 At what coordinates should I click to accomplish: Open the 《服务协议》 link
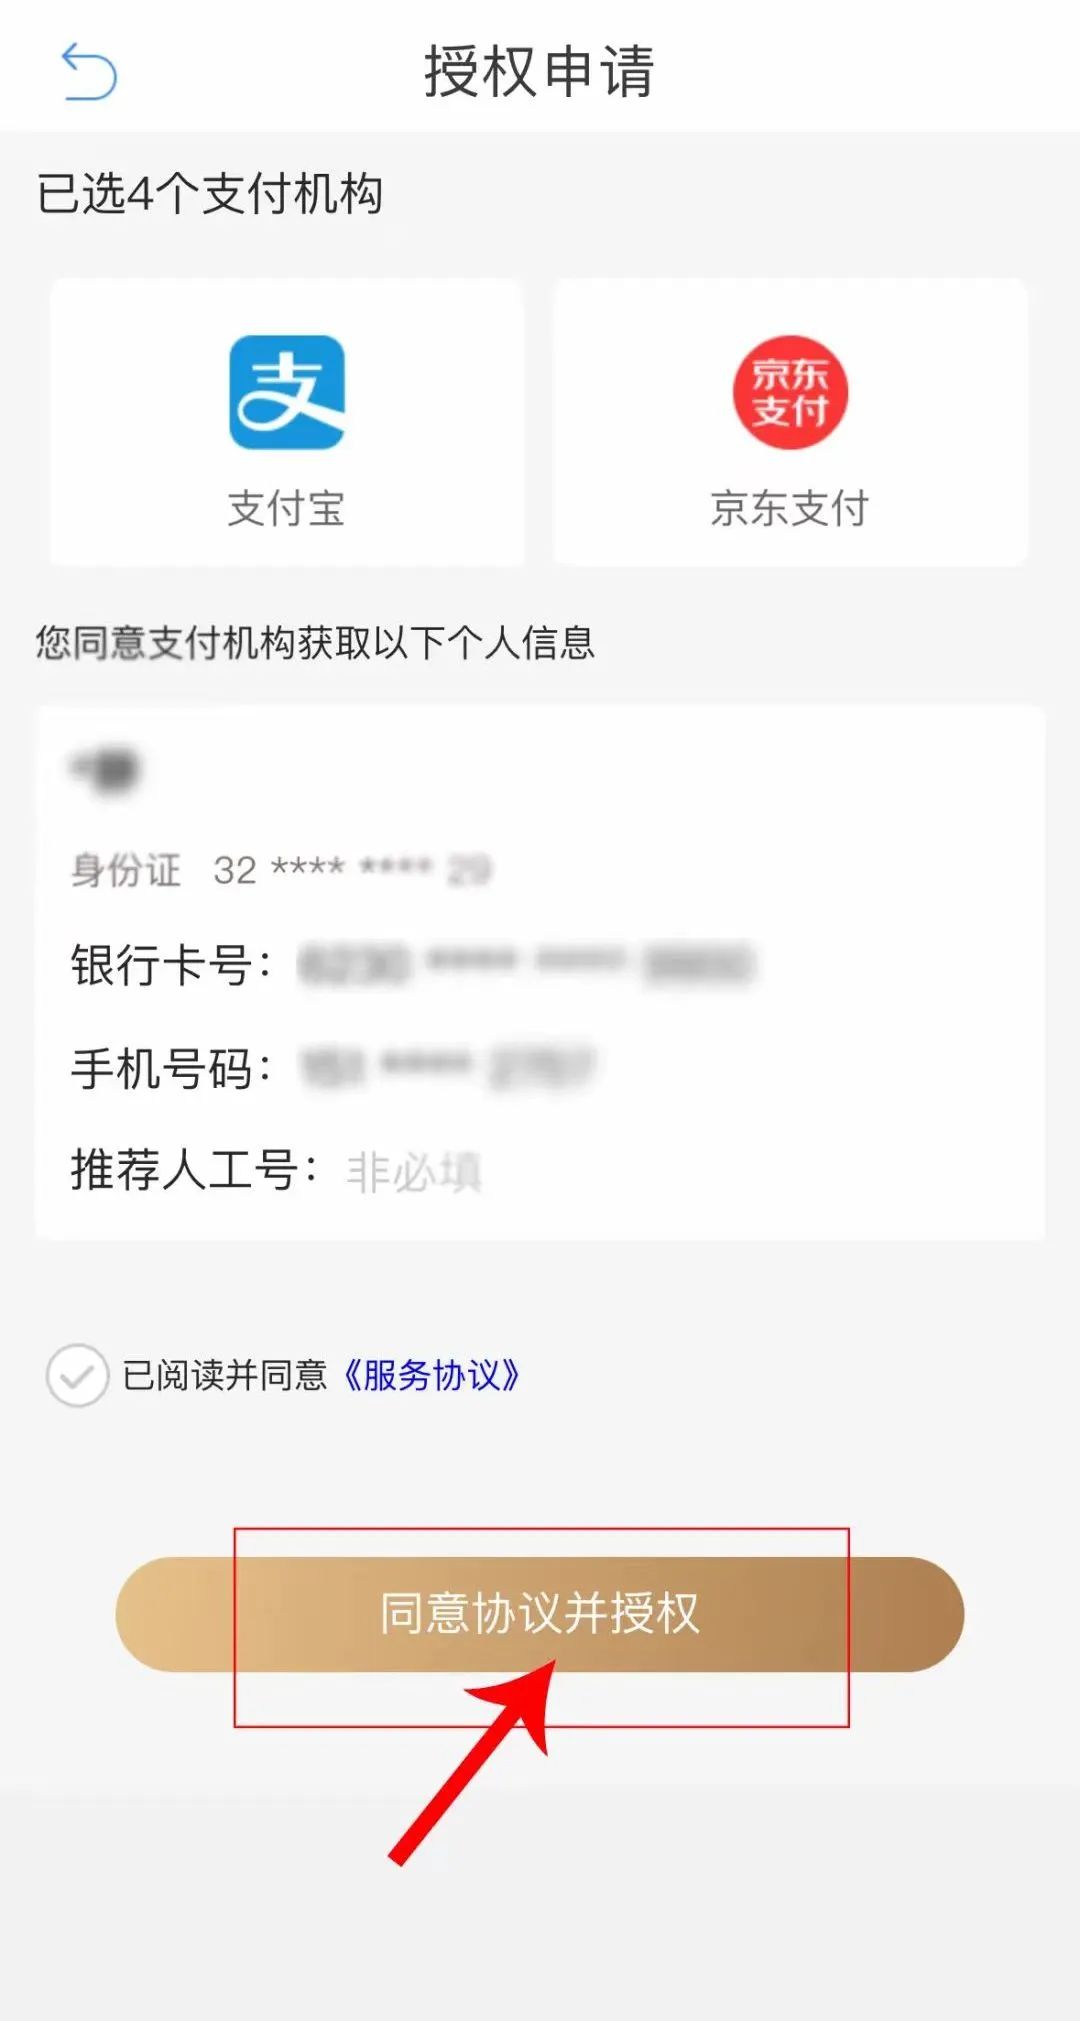coord(432,1376)
